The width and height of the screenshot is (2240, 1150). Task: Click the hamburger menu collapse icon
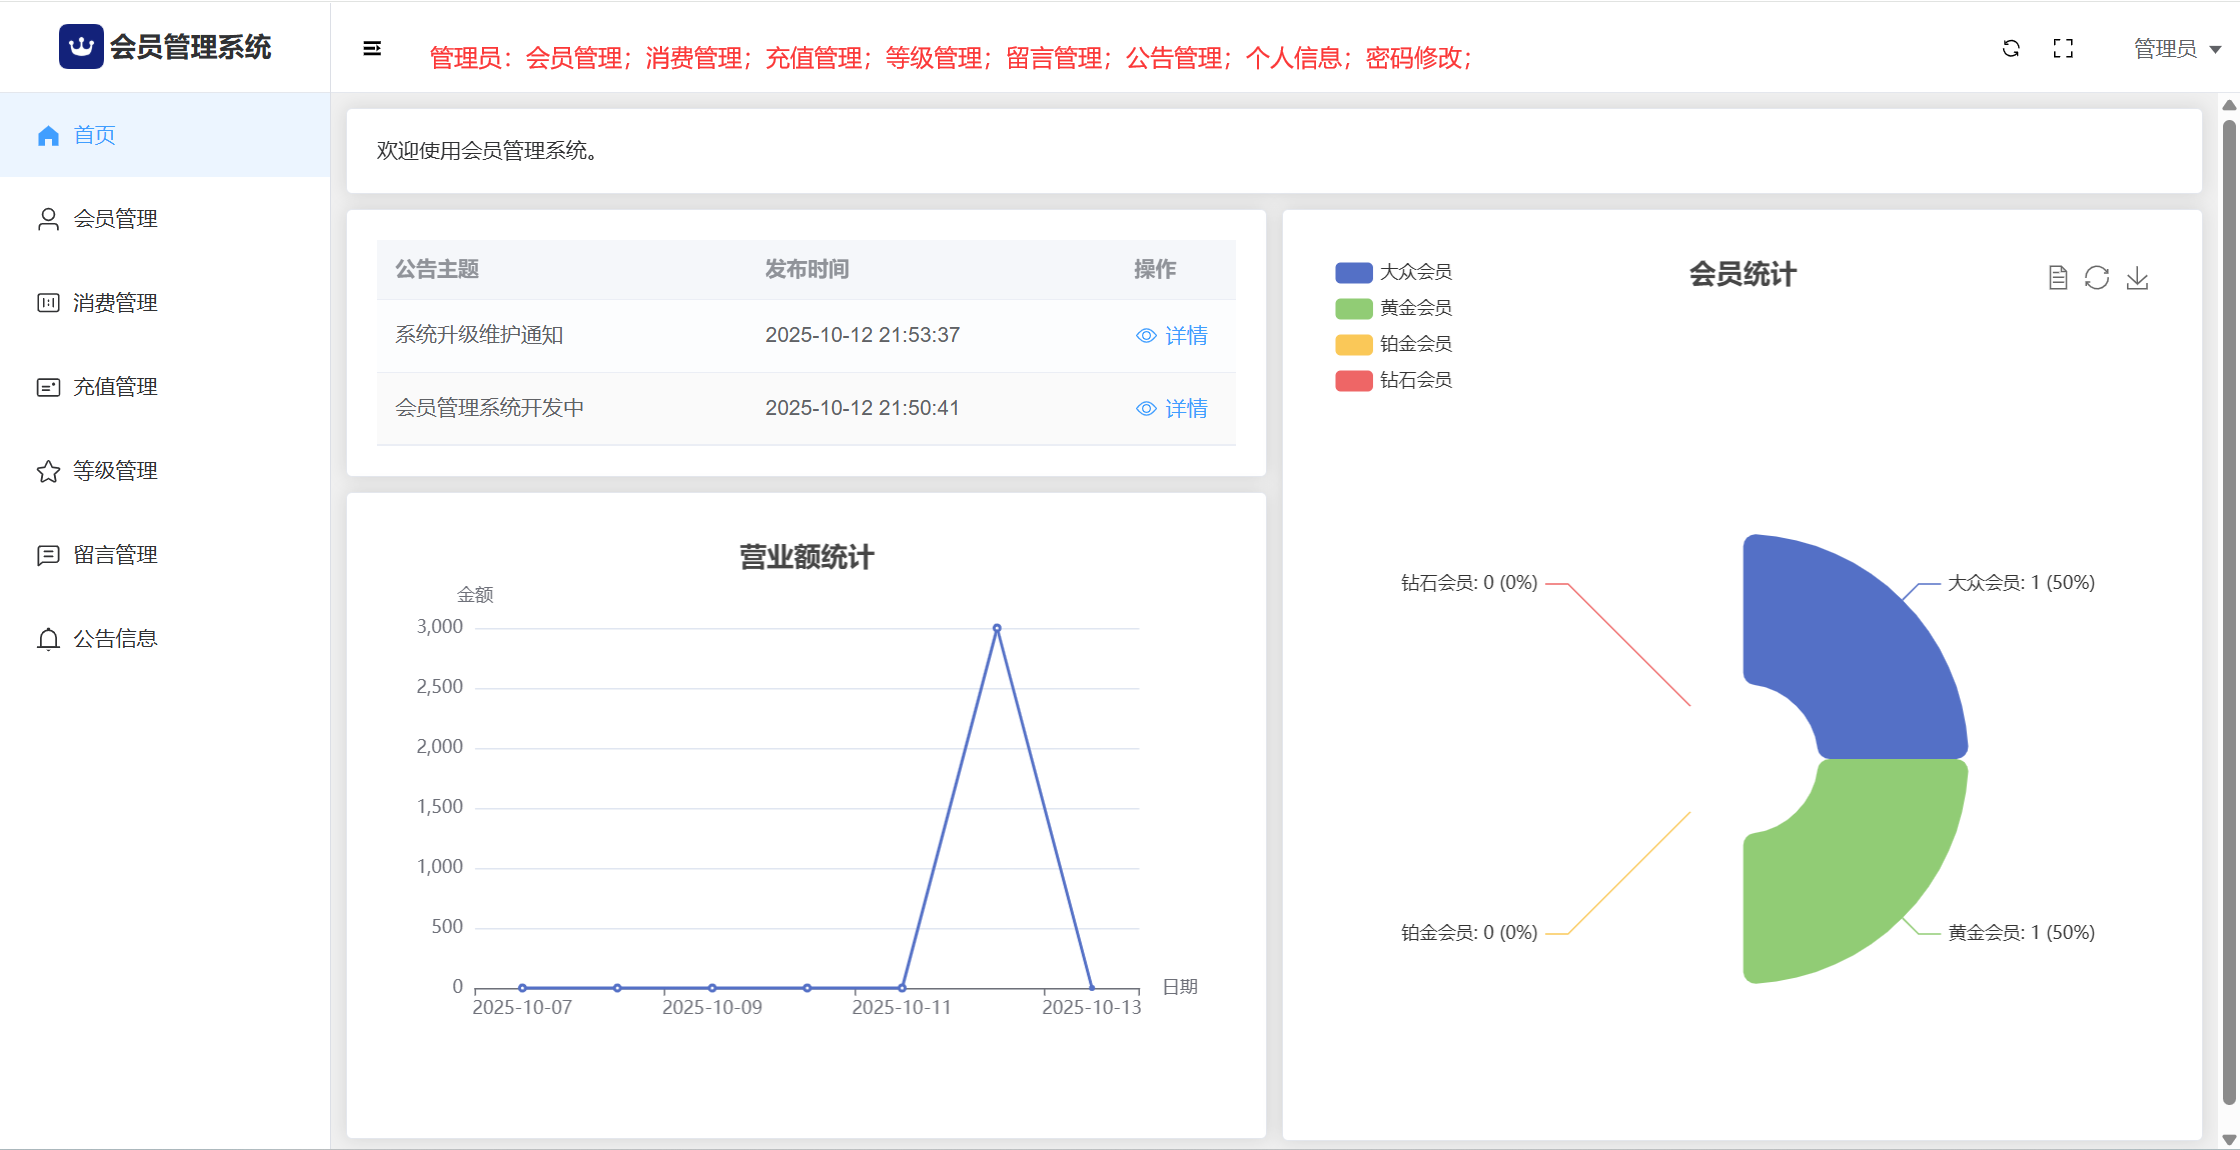pos(372,48)
